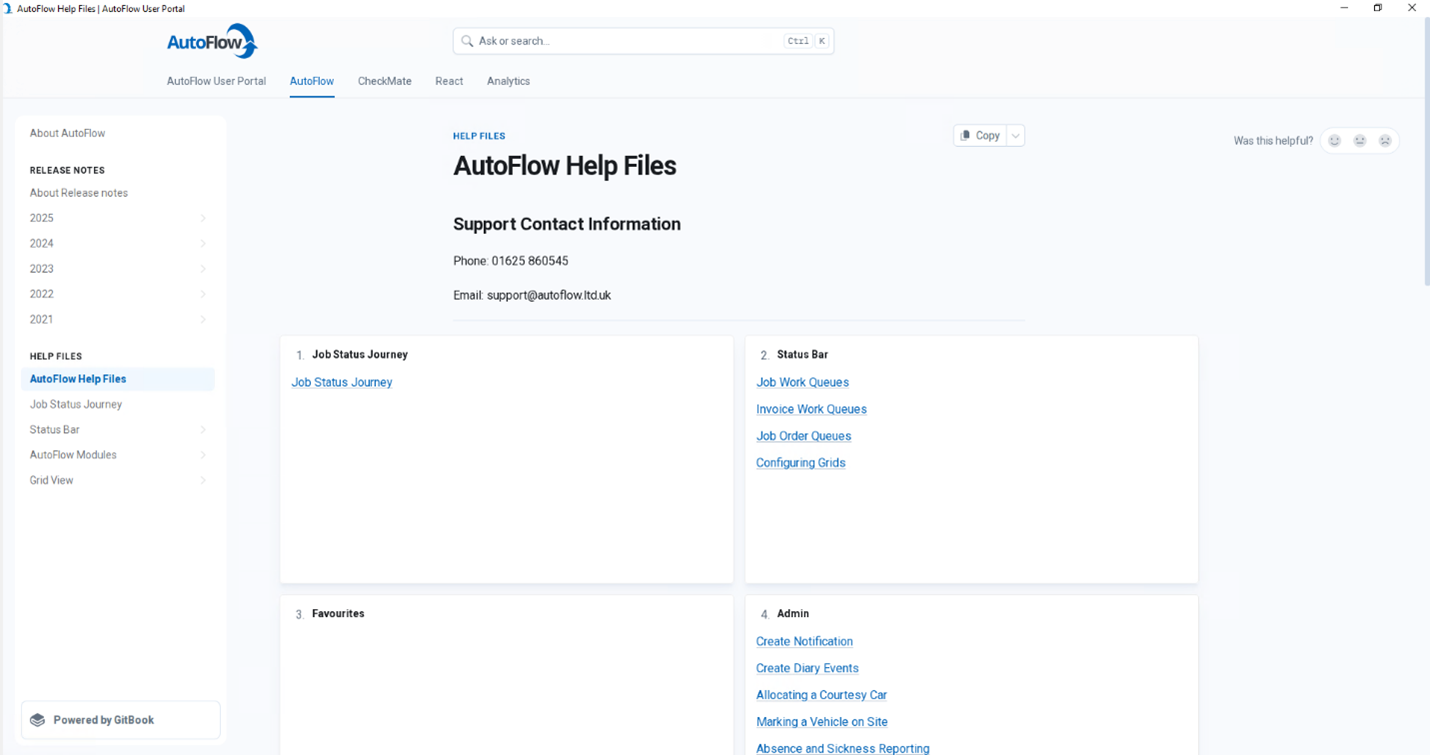This screenshot has width=1430, height=755.
Task: Click the page vertical scrollbar thumb
Action: (1426, 152)
